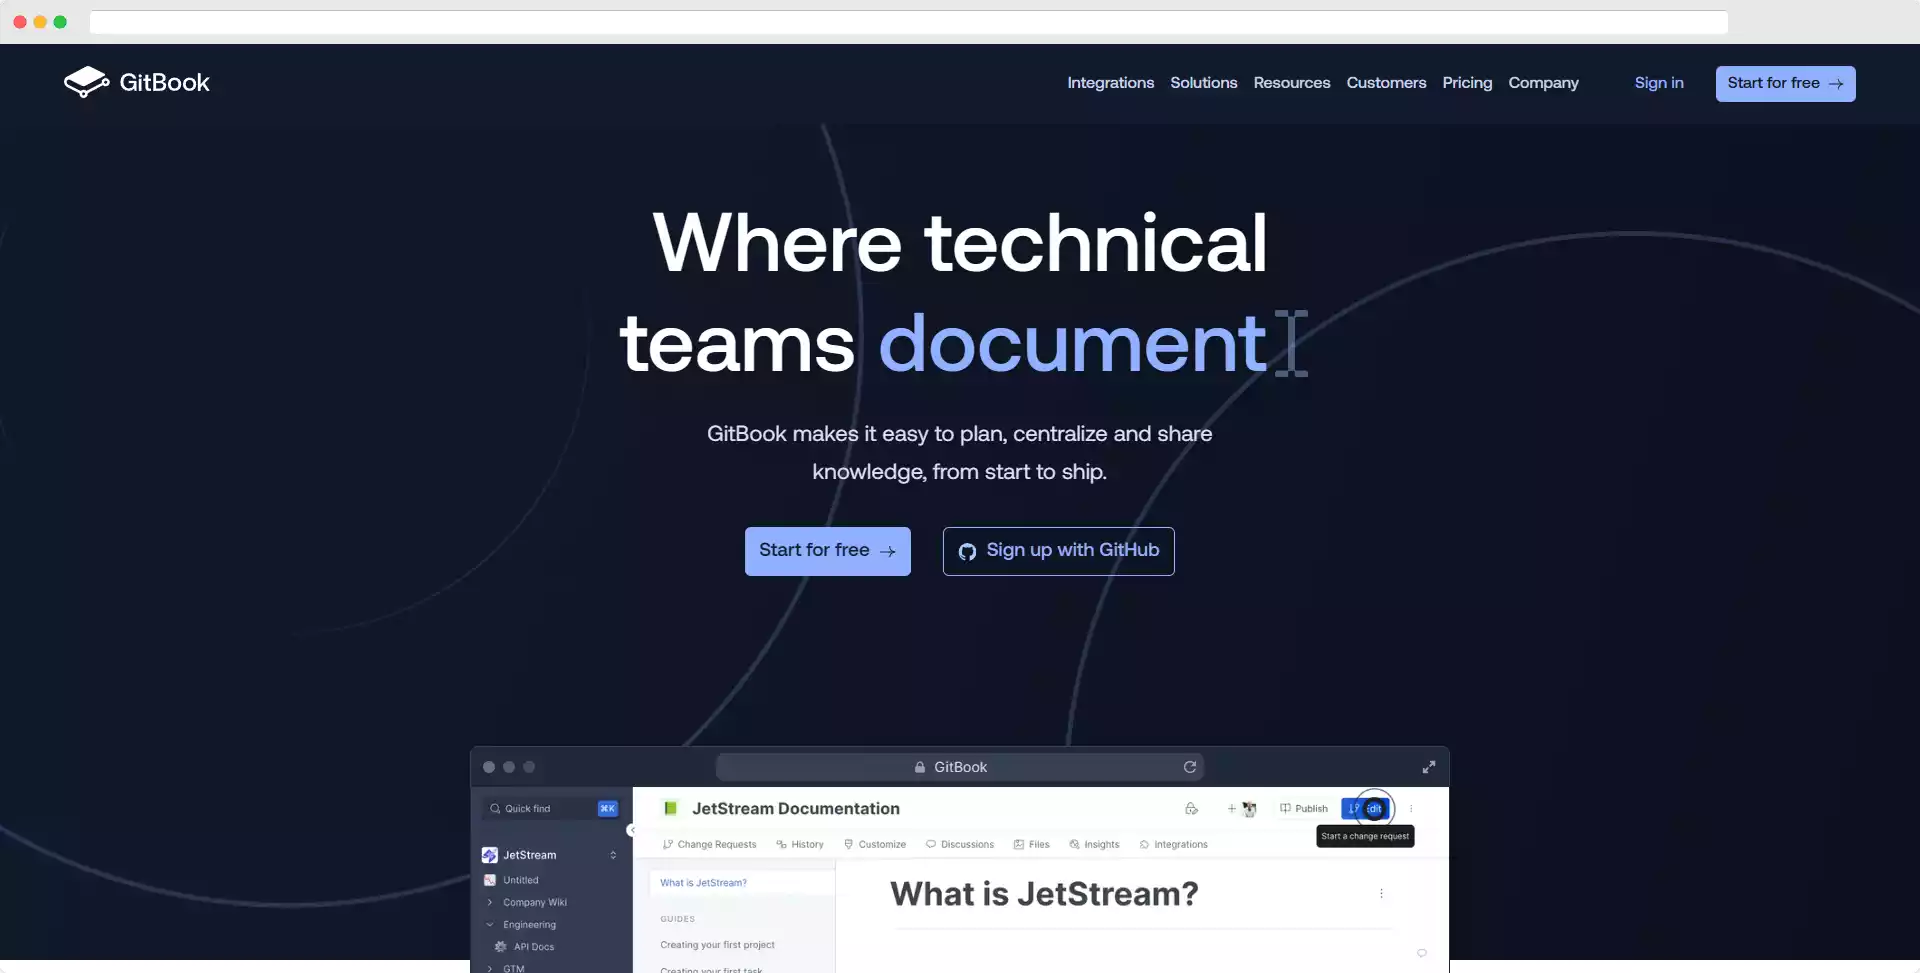Click the GitBook logo
This screenshot has width=1920, height=973.
click(x=137, y=82)
